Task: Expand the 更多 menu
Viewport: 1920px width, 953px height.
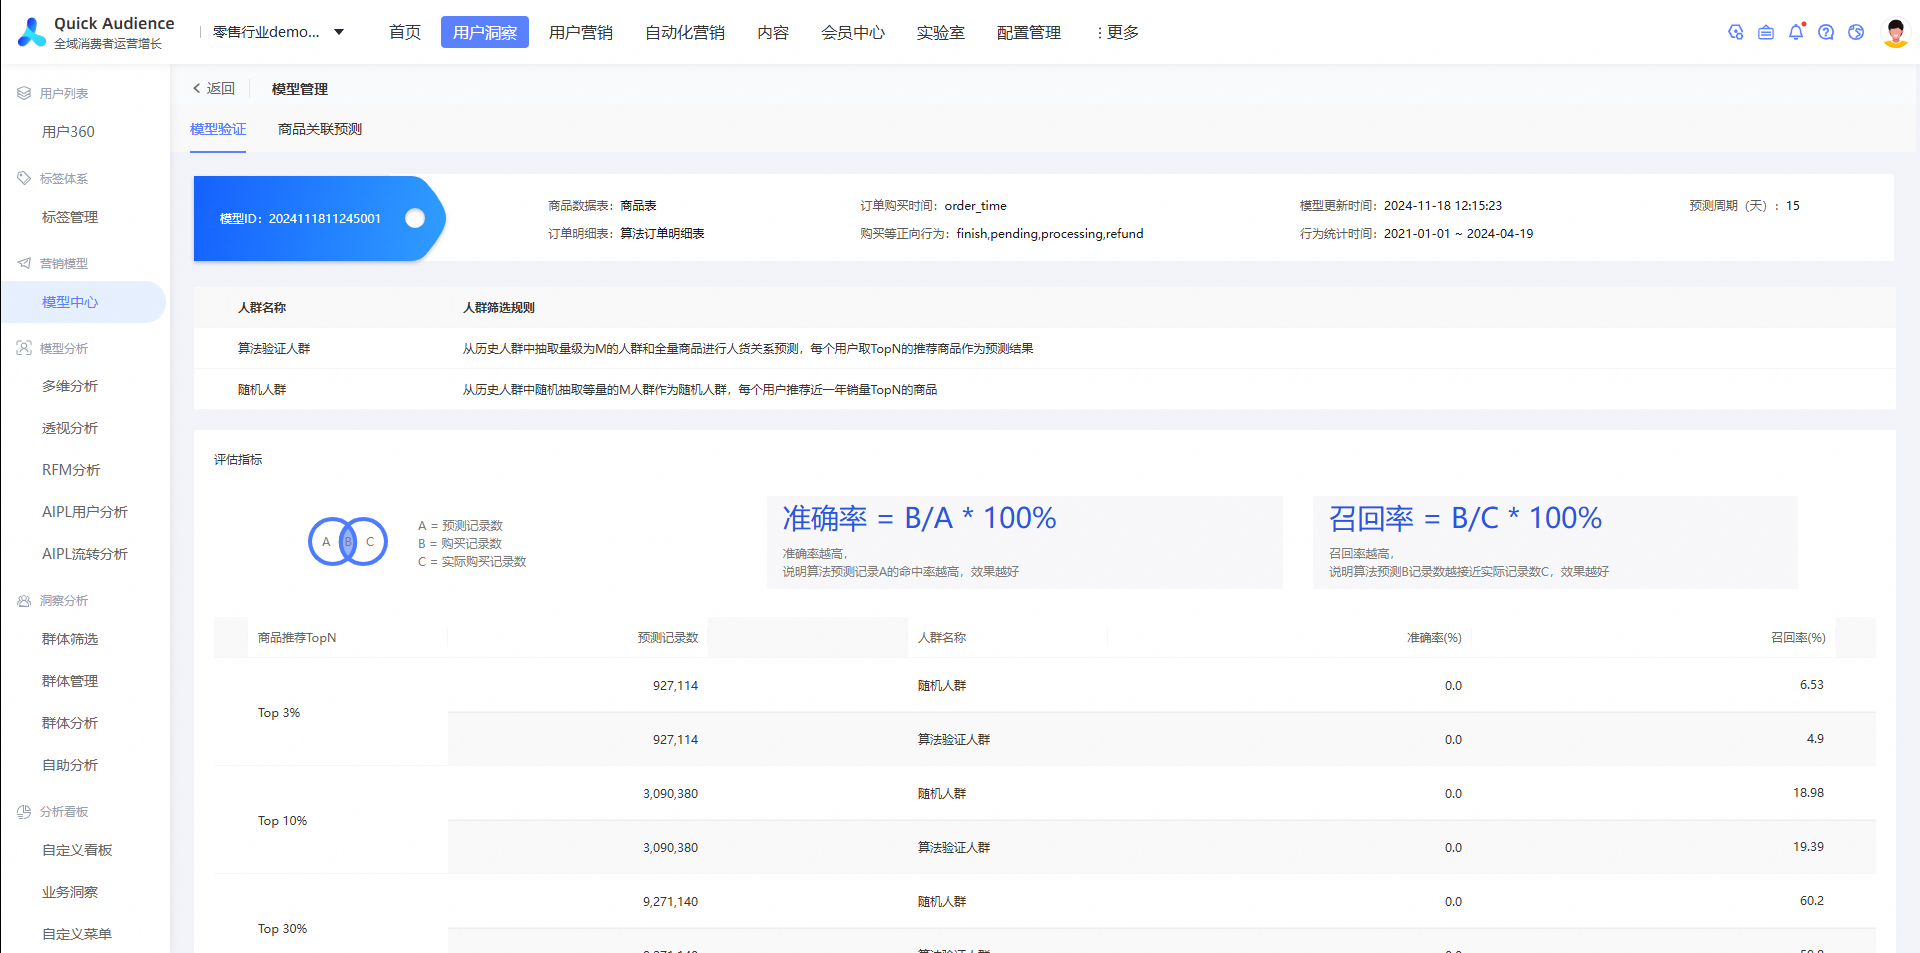Action: click(1117, 32)
